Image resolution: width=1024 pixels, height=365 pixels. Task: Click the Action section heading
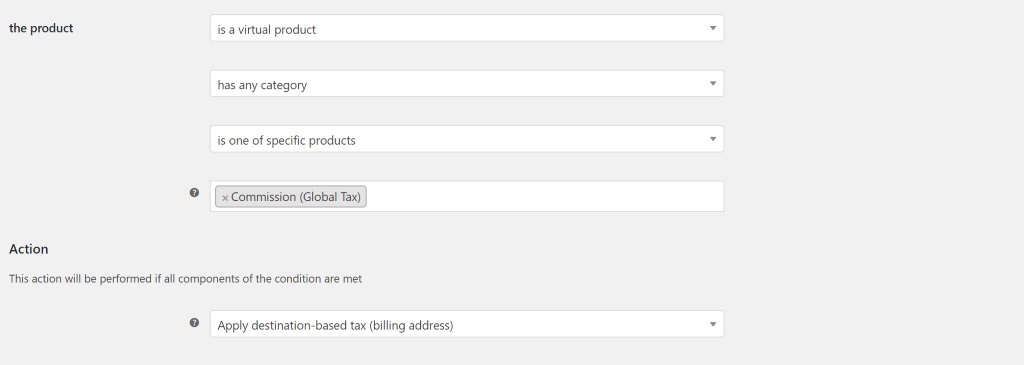point(29,249)
